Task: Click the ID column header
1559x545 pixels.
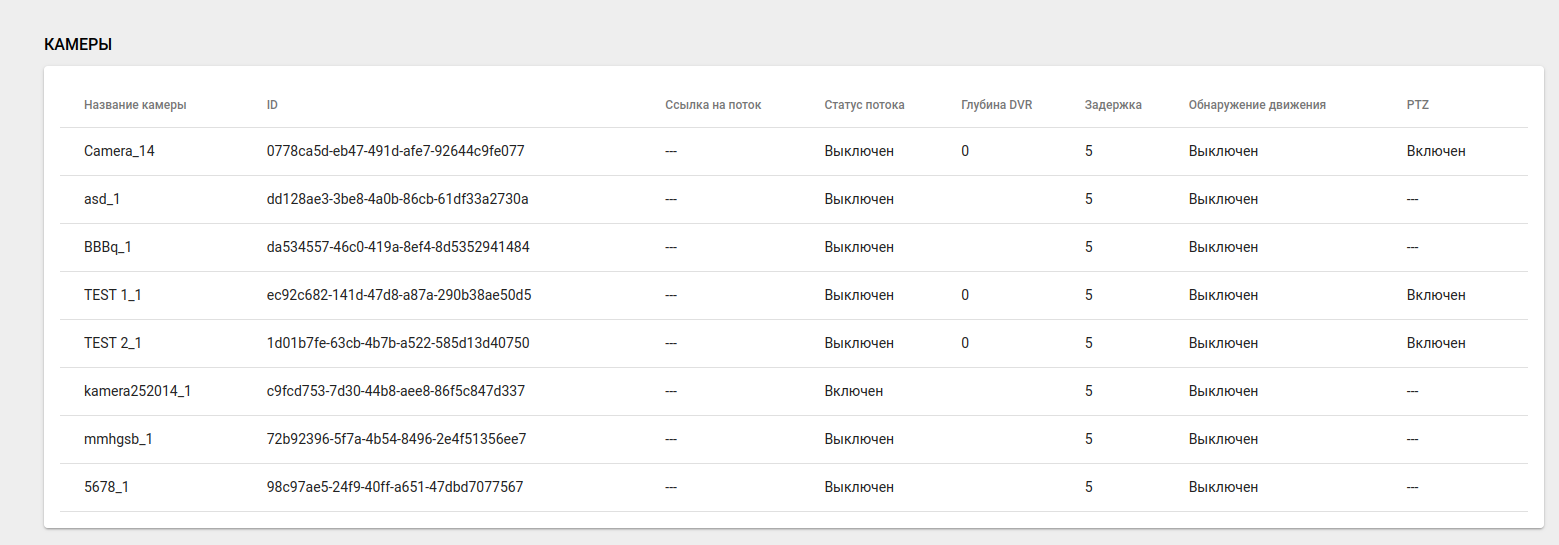Action: pyautogui.click(x=272, y=105)
